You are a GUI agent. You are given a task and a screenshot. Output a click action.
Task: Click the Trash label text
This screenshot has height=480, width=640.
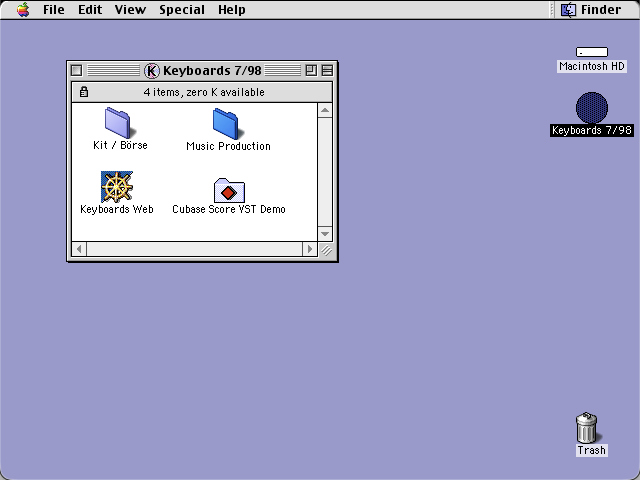(x=591, y=450)
